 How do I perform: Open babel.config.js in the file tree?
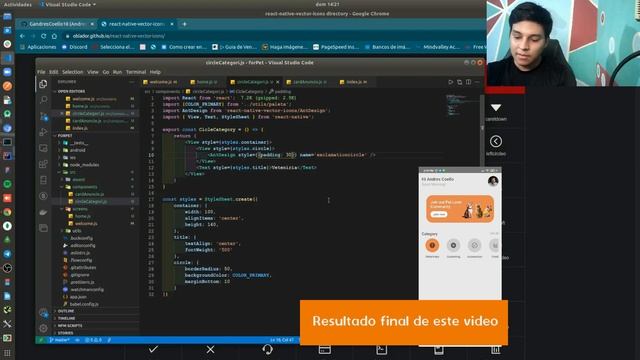[x=83, y=304]
